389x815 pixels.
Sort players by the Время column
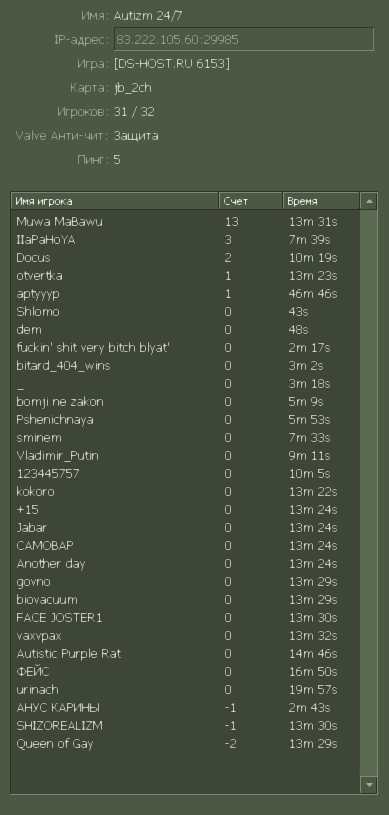[x=321, y=201]
